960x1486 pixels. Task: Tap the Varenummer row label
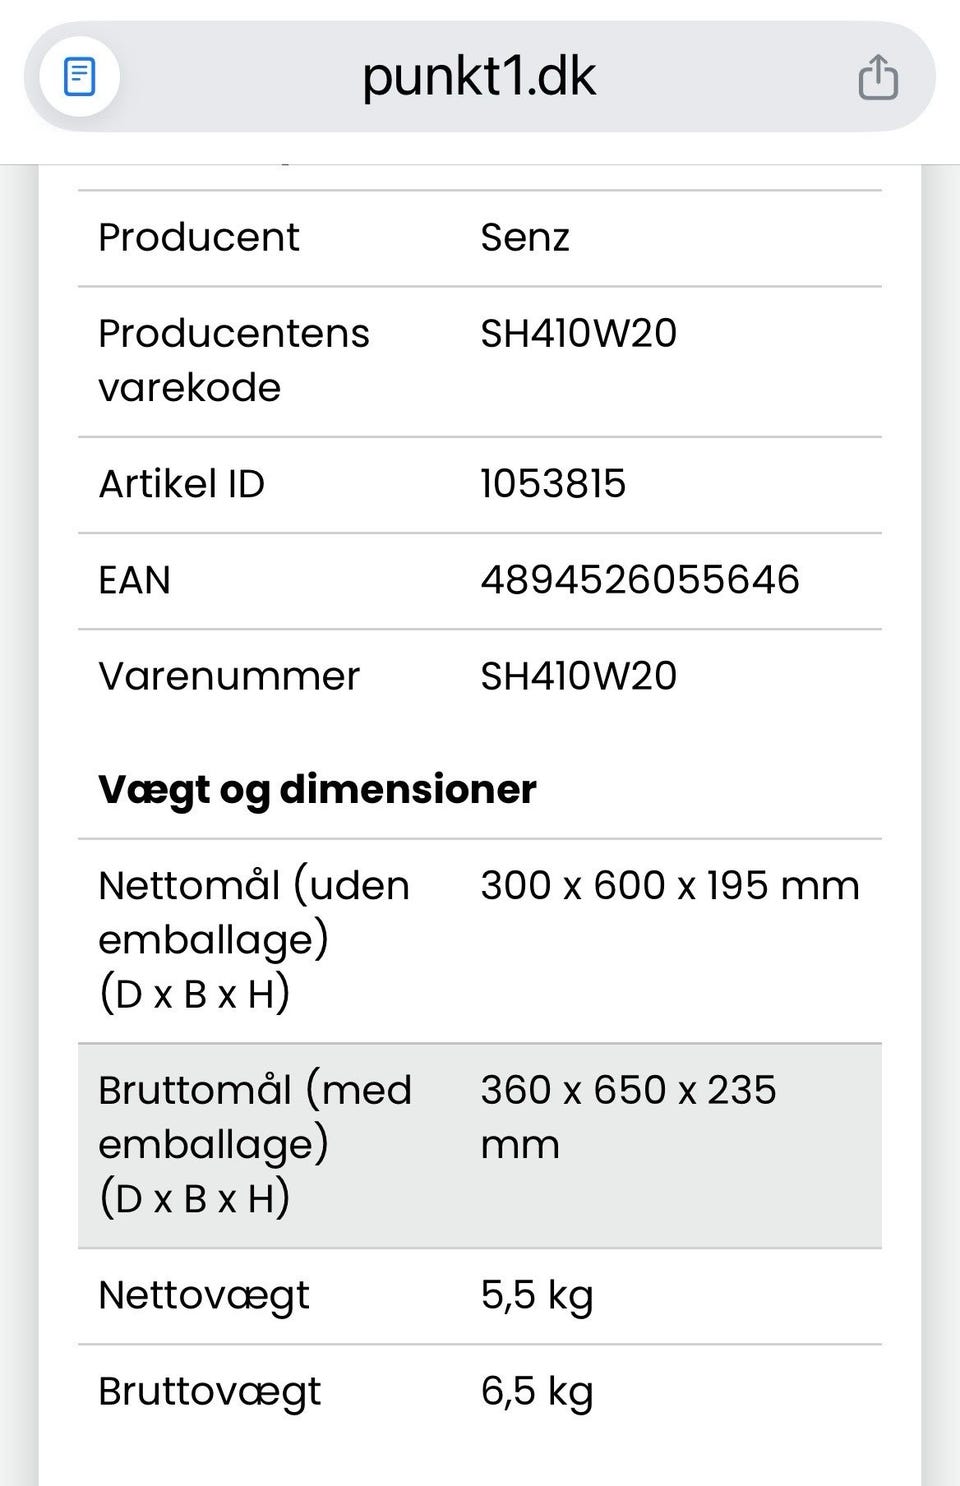[229, 676]
